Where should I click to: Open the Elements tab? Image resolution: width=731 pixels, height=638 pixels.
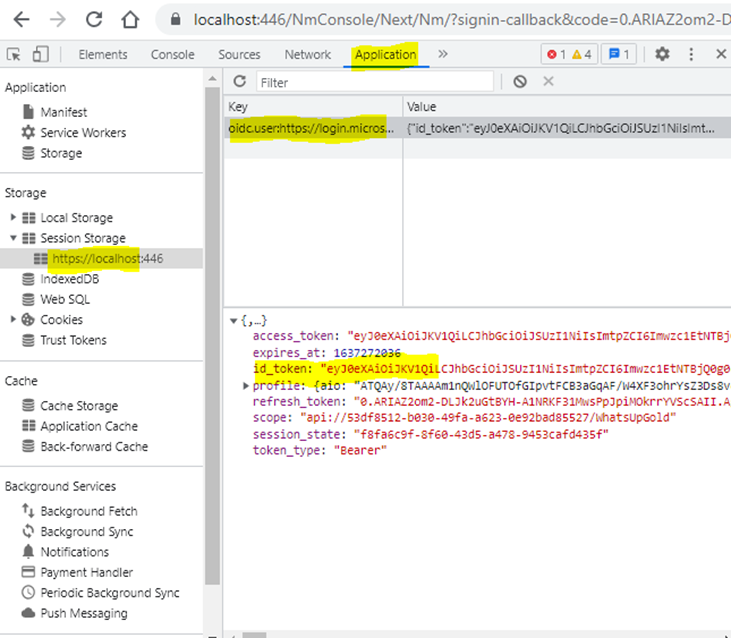click(103, 55)
